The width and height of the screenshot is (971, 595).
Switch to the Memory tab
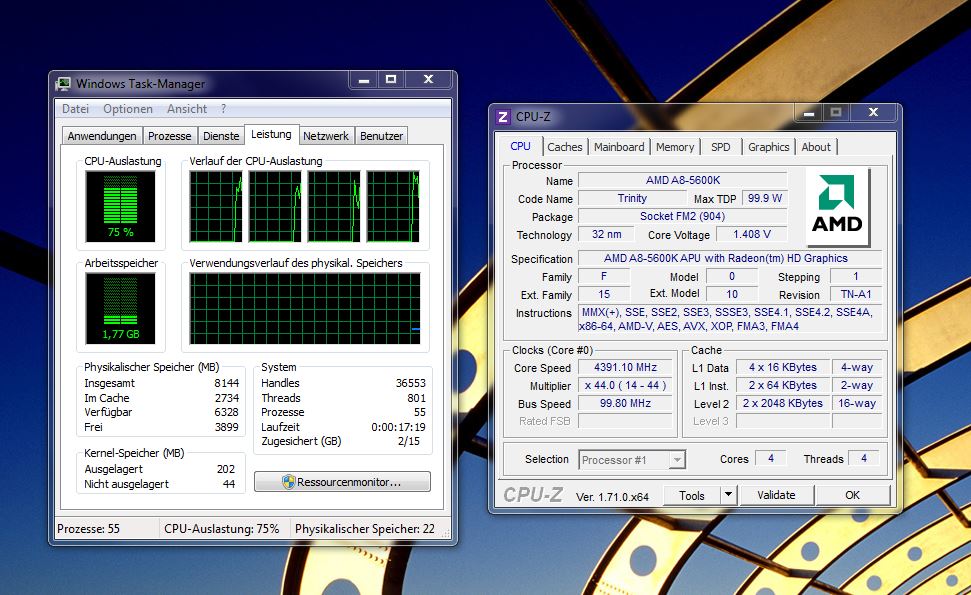pyautogui.click(x=675, y=147)
